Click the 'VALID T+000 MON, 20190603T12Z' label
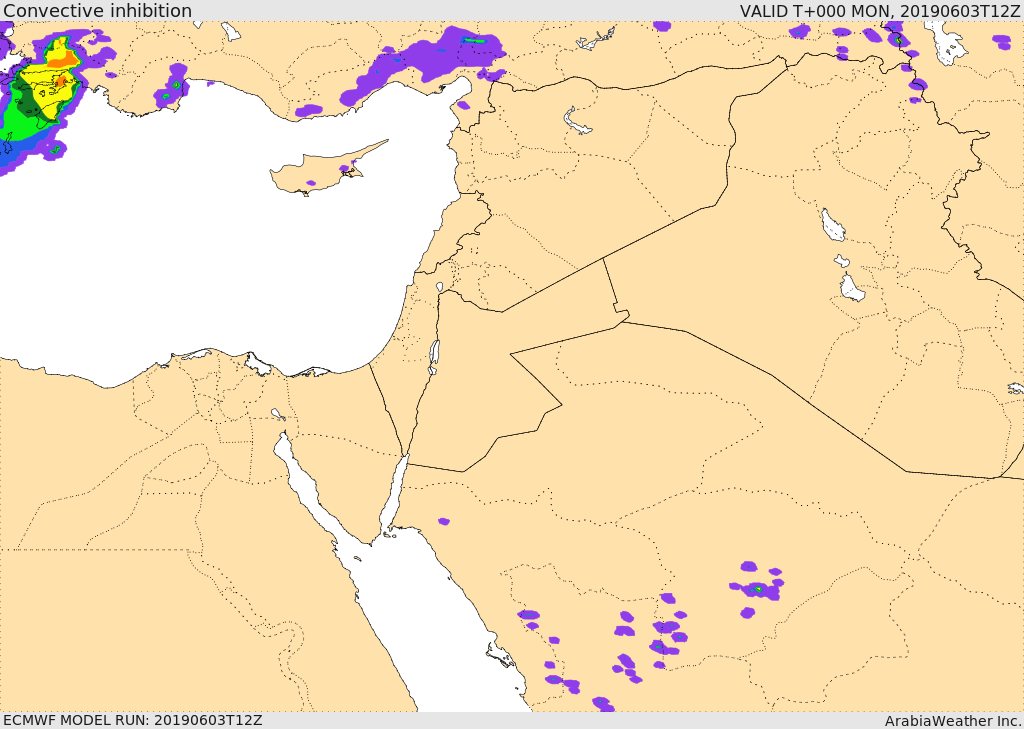Image resolution: width=1024 pixels, height=729 pixels. [880, 11]
